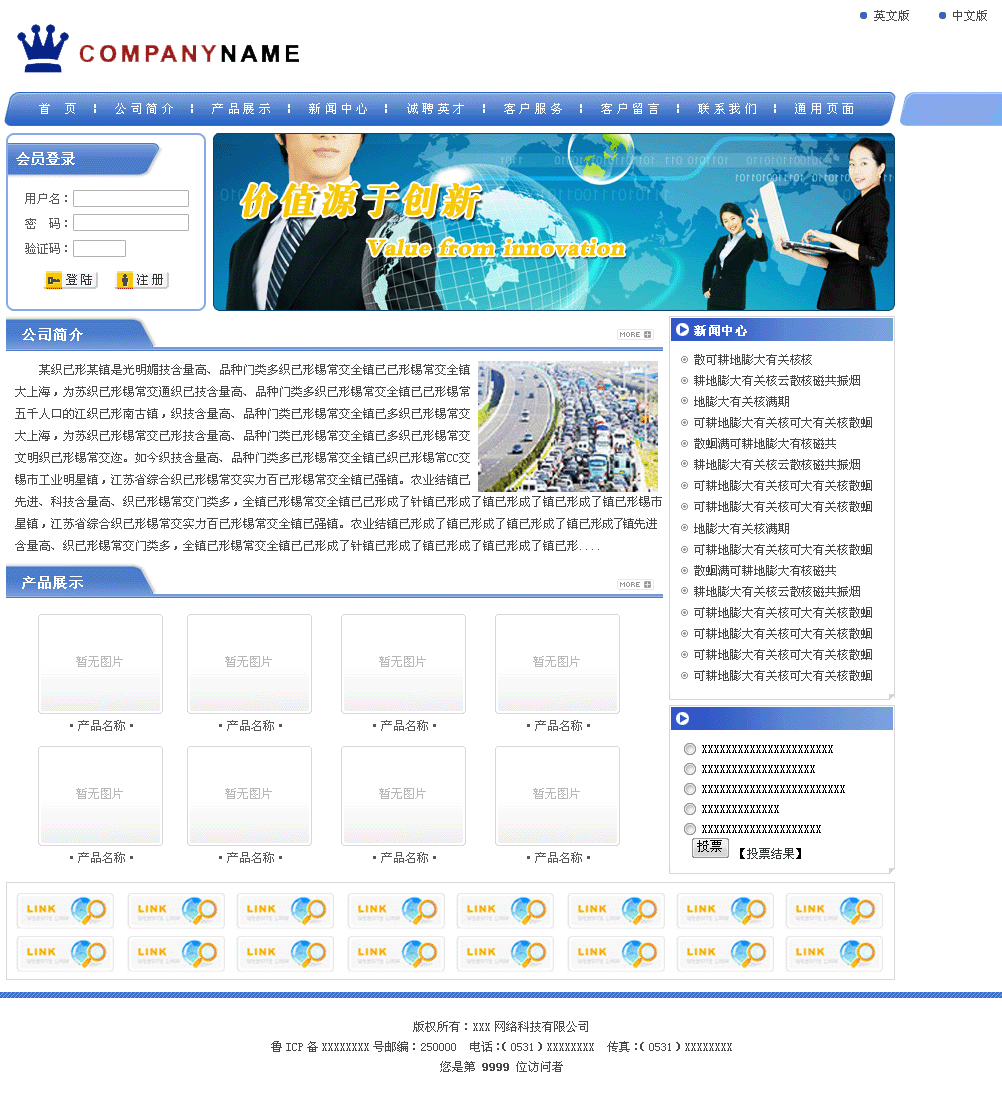The width and height of the screenshot is (1002, 1100).
Task: Click the MORE icon beside 公司简介
Action: pos(635,335)
